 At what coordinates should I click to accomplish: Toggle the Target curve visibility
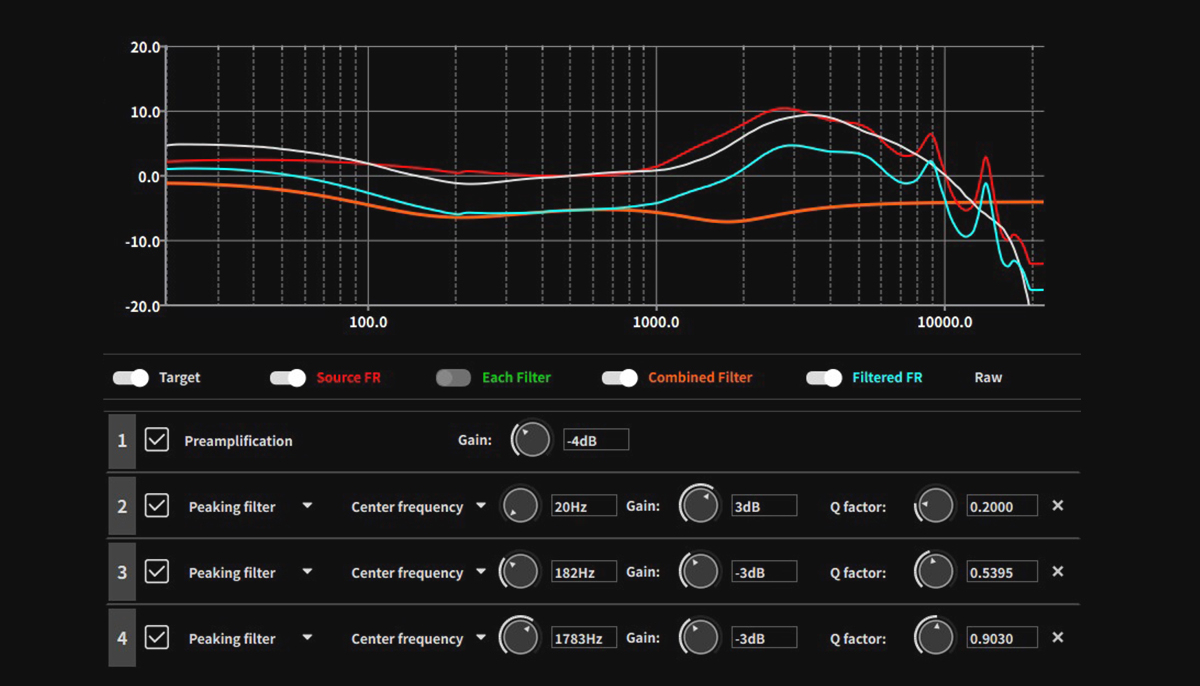(129, 377)
